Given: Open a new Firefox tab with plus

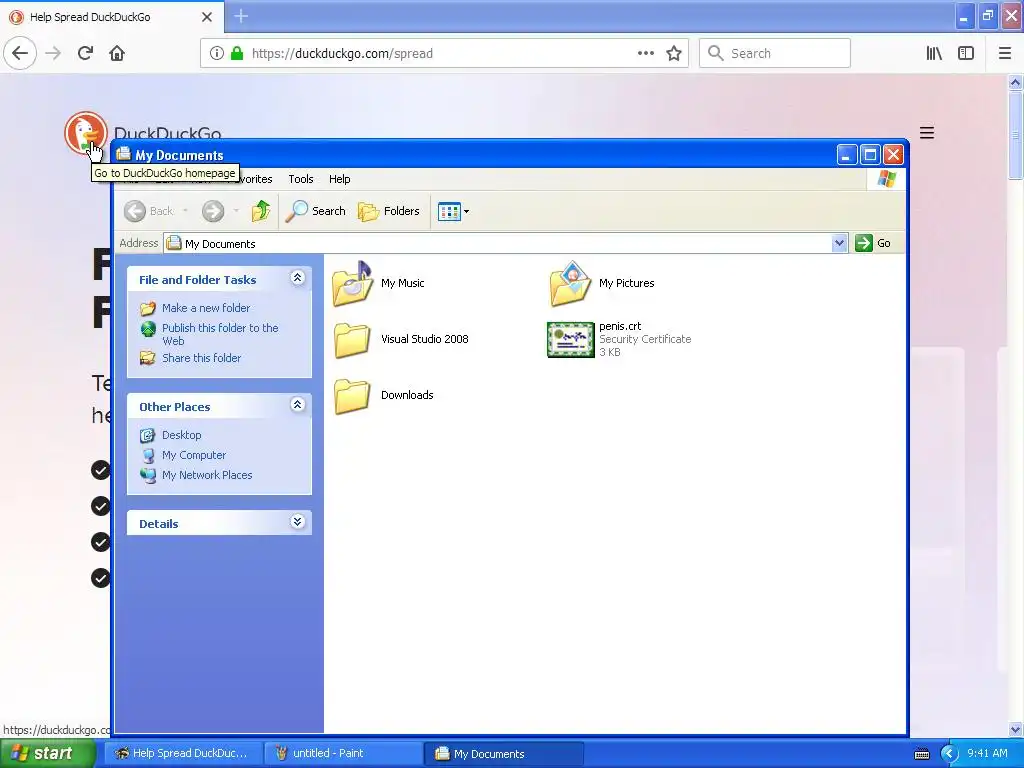Looking at the screenshot, I should click(241, 16).
